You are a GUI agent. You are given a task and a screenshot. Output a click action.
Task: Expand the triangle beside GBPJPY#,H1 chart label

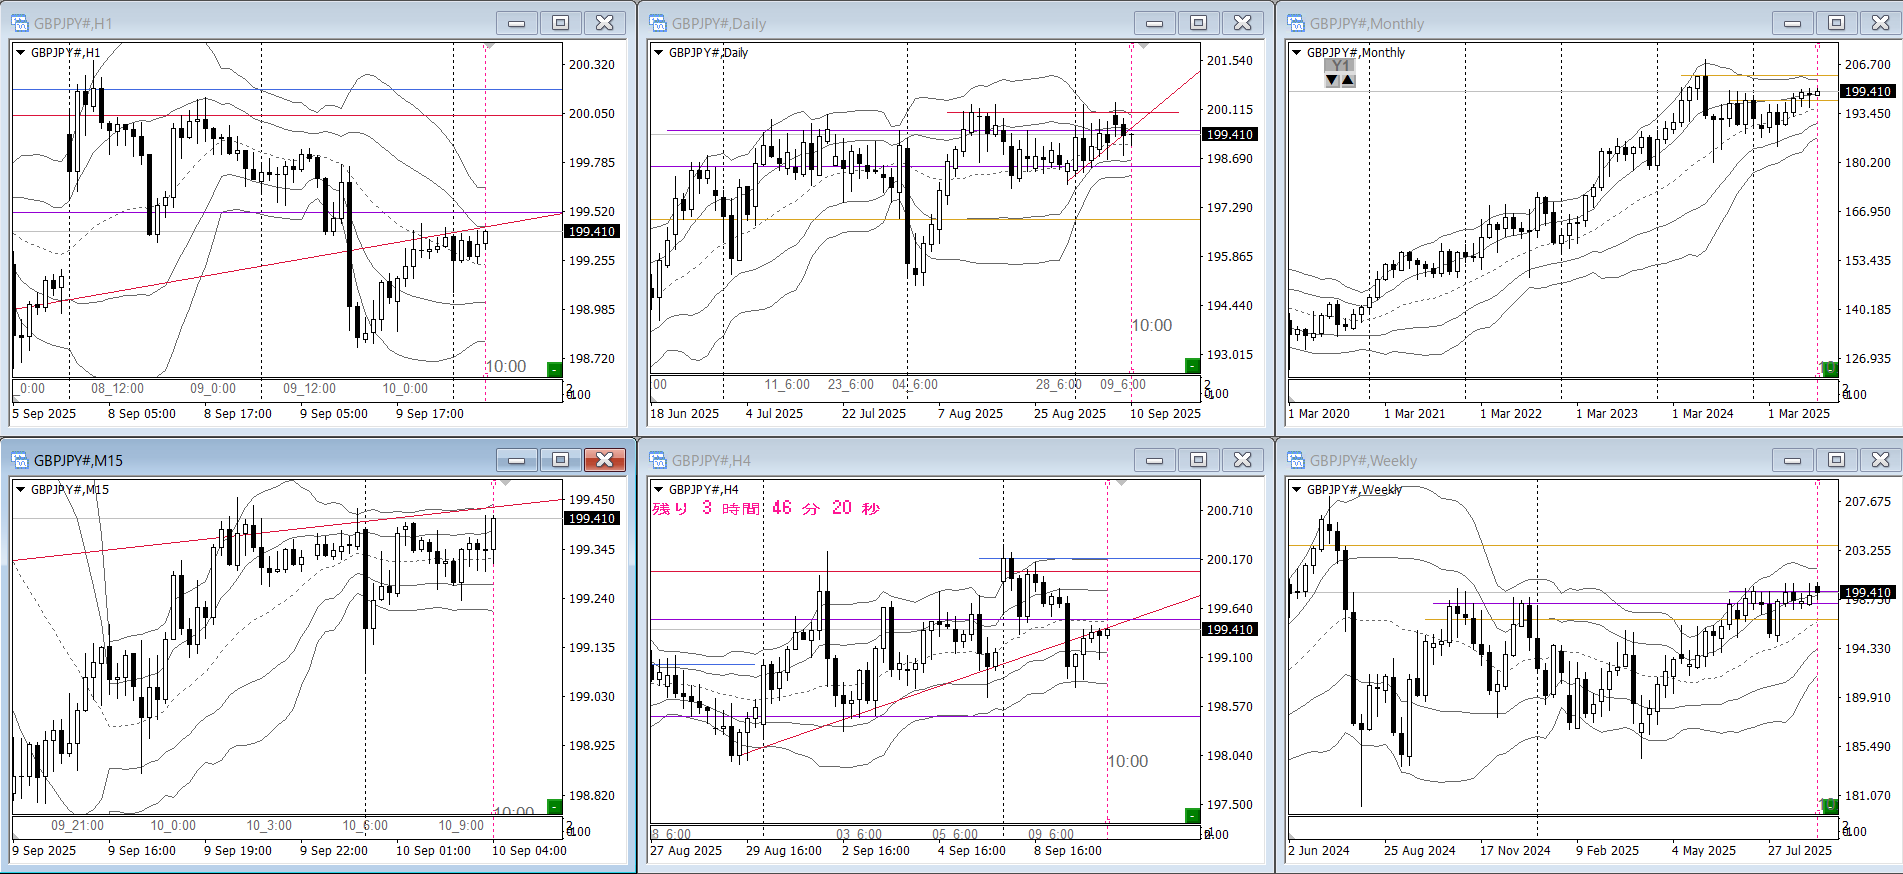[20, 52]
